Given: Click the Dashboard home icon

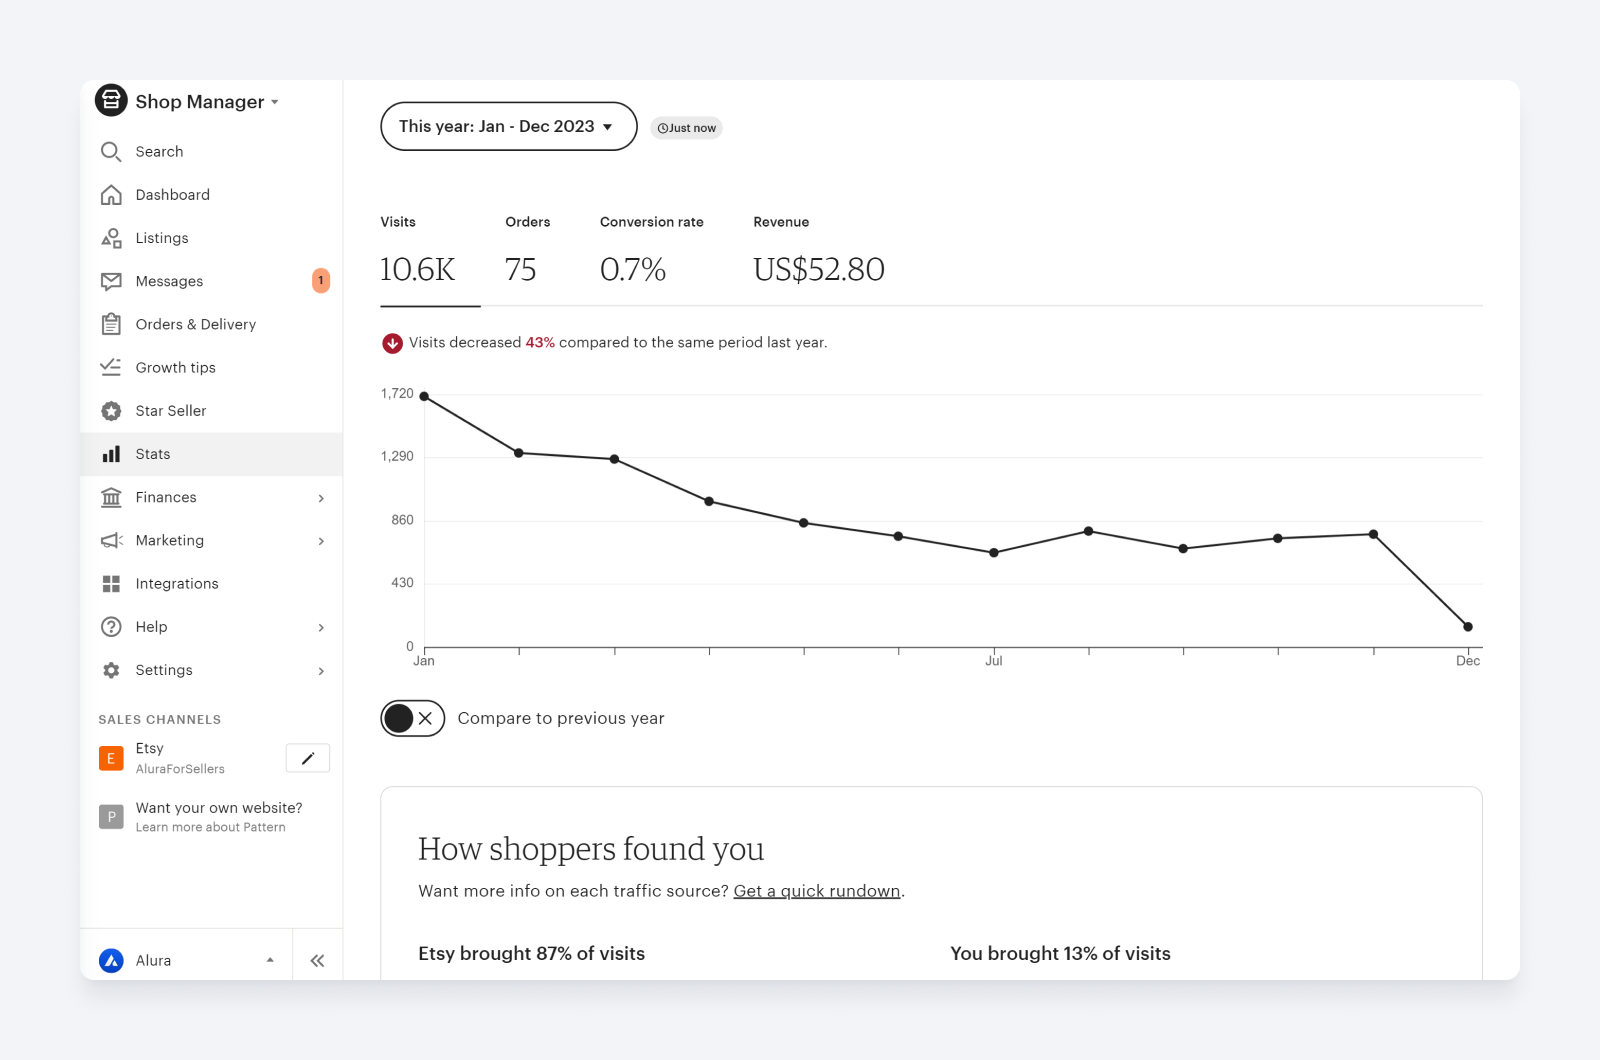Looking at the screenshot, I should (x=111, y=195).
